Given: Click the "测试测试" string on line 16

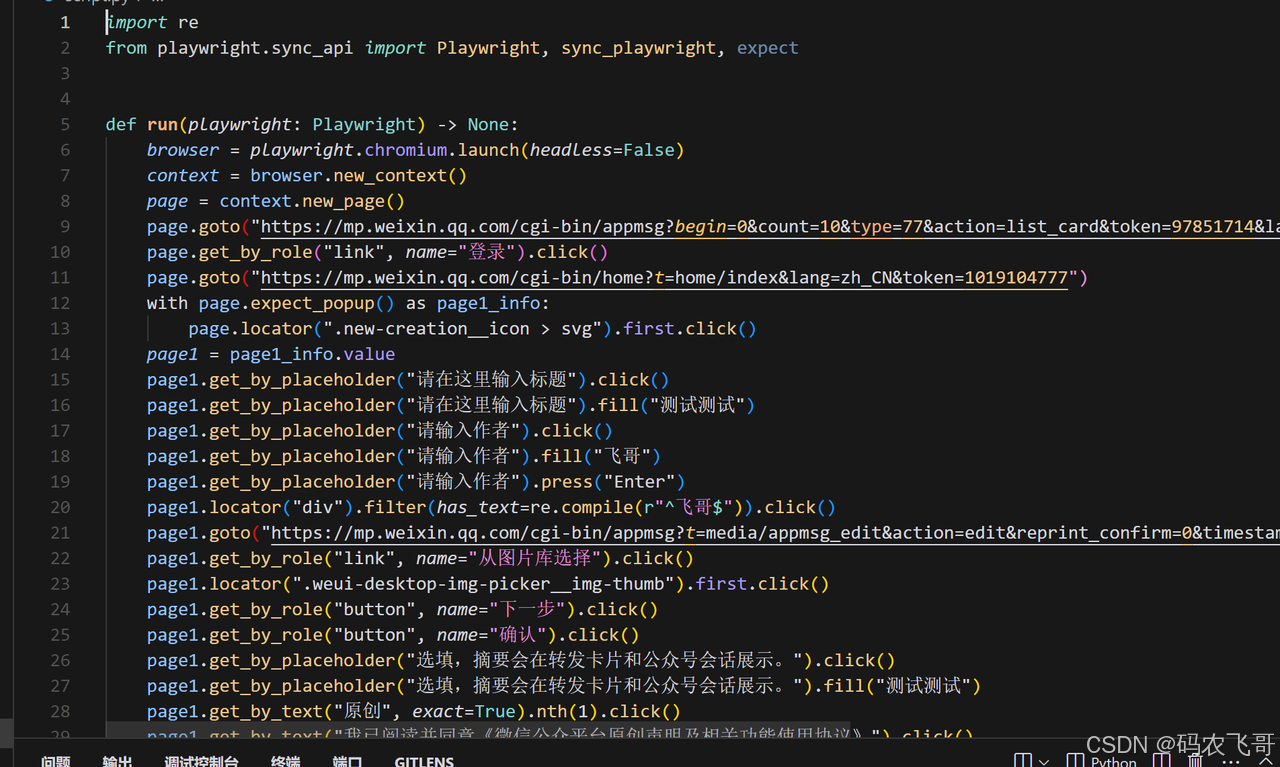Looking at the screenshot, I should point(696,405).
